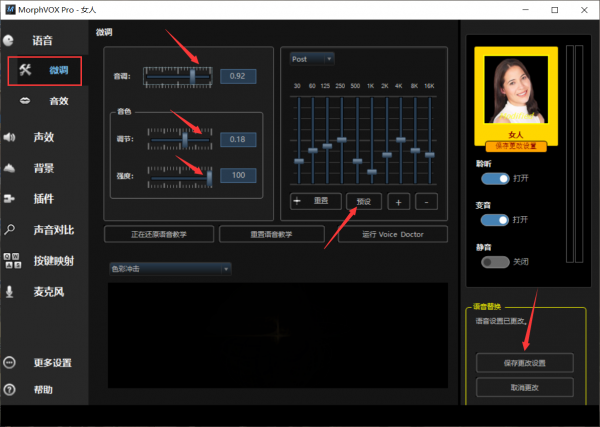Viewport: 600px width, 427px height.
Task: Toggle the 静音 switch
Action: [495, 262]
